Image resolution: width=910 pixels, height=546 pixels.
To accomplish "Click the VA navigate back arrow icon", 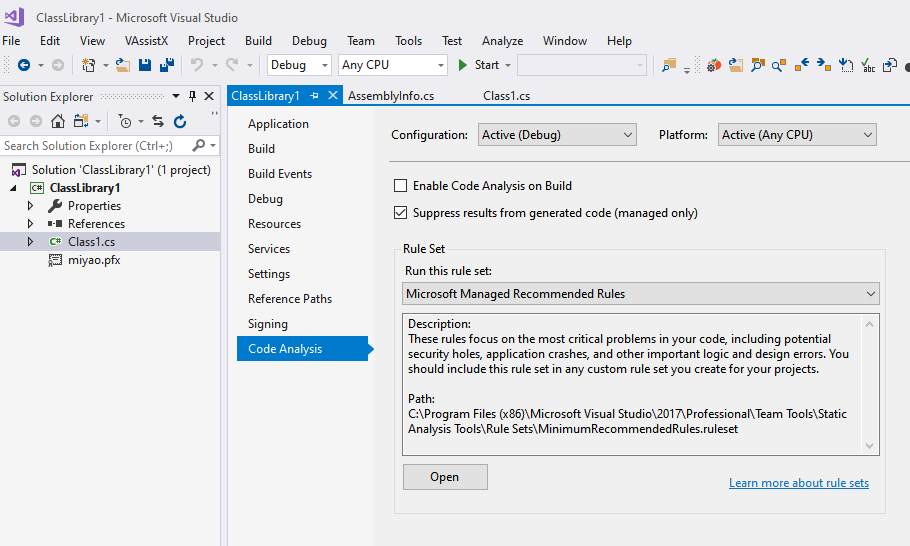I will pyautogui.click(x=801, y=65).
